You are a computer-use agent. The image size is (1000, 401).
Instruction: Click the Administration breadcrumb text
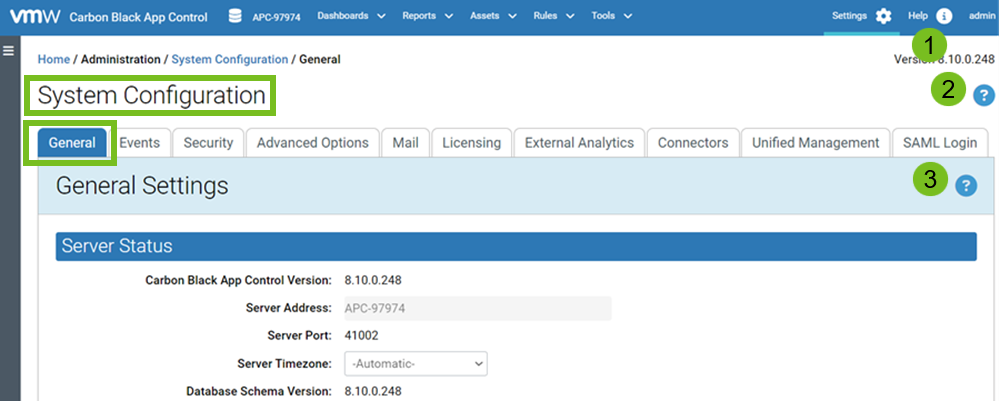121,59
